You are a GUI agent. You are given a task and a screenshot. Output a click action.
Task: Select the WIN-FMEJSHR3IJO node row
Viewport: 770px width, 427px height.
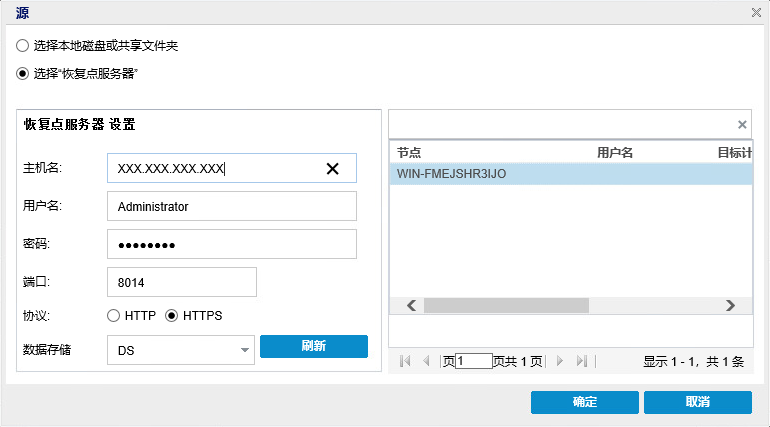pyautogui.click(x=570, y=174)
